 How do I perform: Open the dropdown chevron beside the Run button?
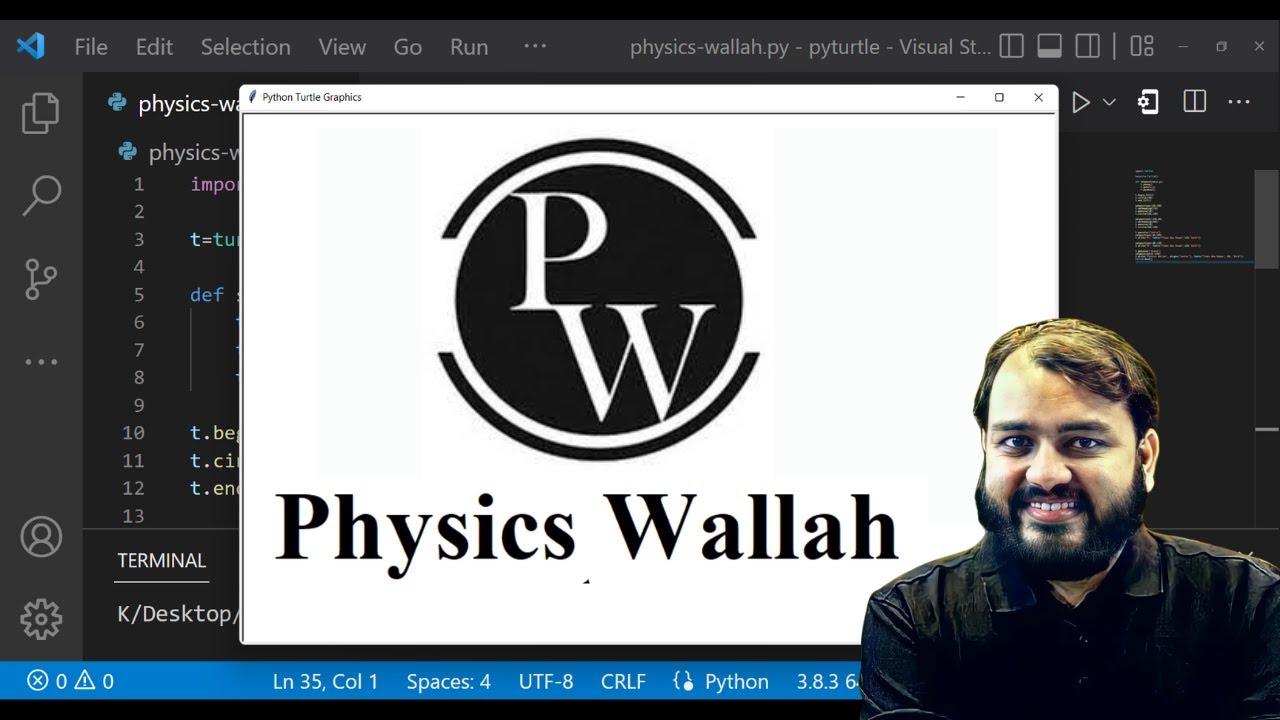(1108, 101)
